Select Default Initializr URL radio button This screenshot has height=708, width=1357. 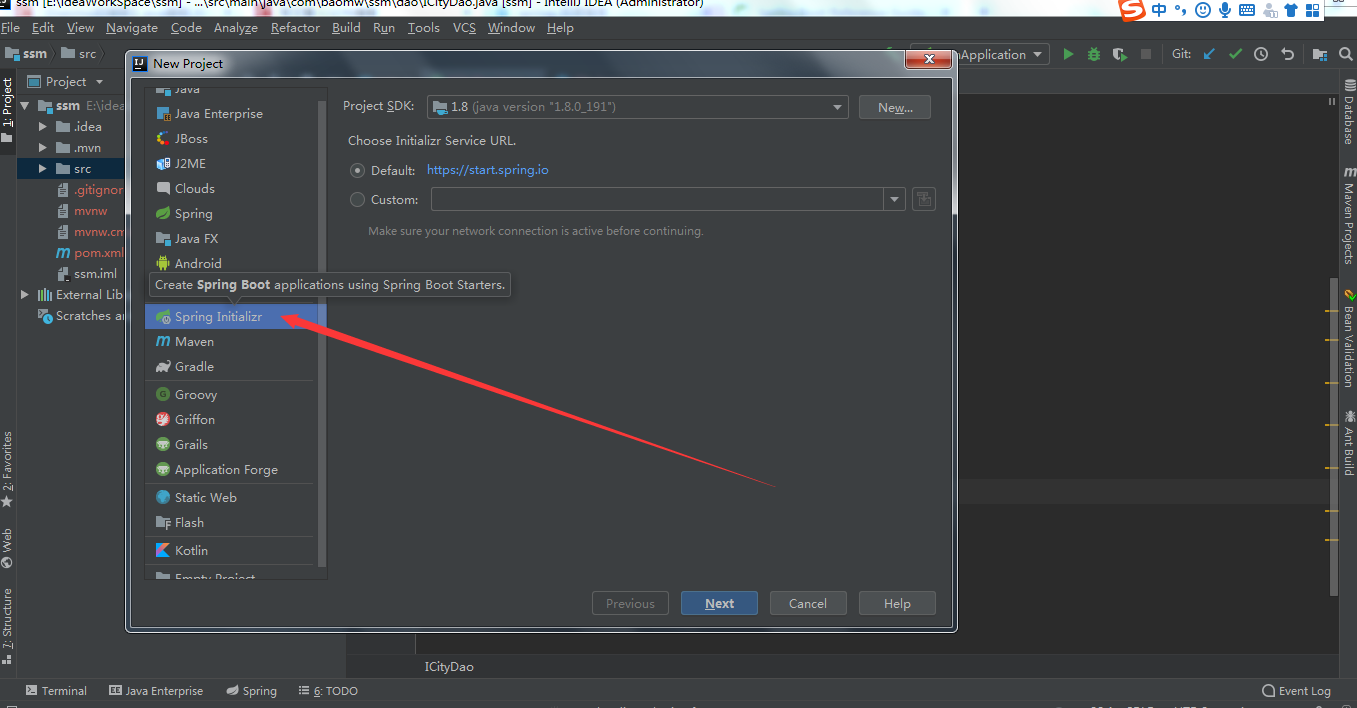[x=357, y=170]
